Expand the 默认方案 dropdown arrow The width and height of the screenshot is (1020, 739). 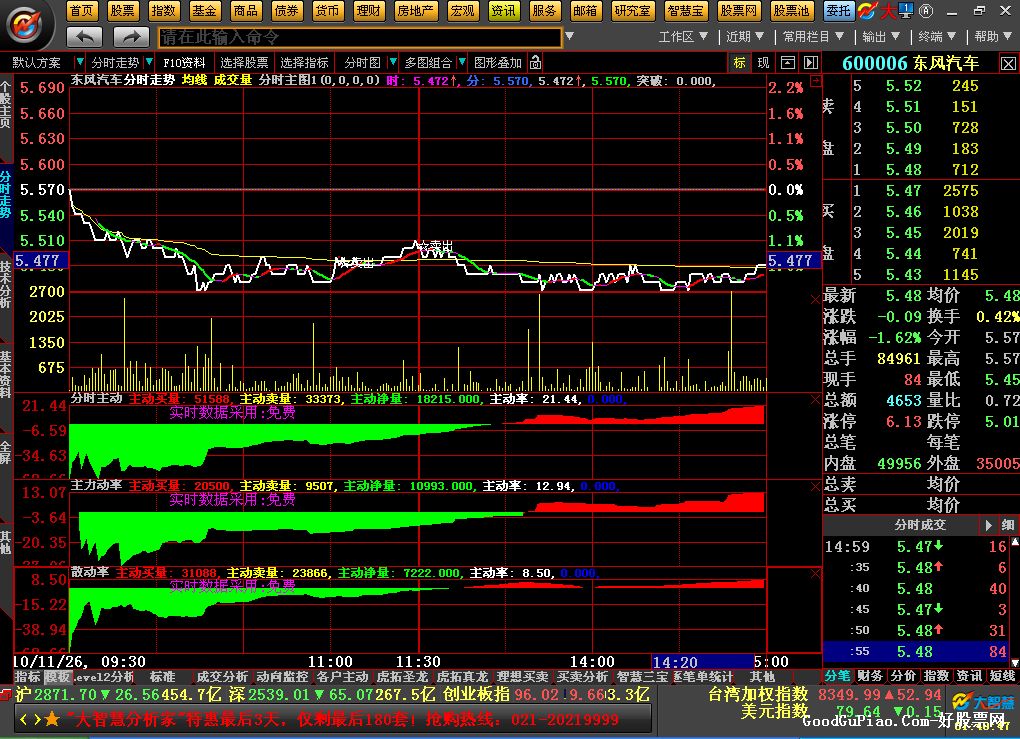(79, 62)
